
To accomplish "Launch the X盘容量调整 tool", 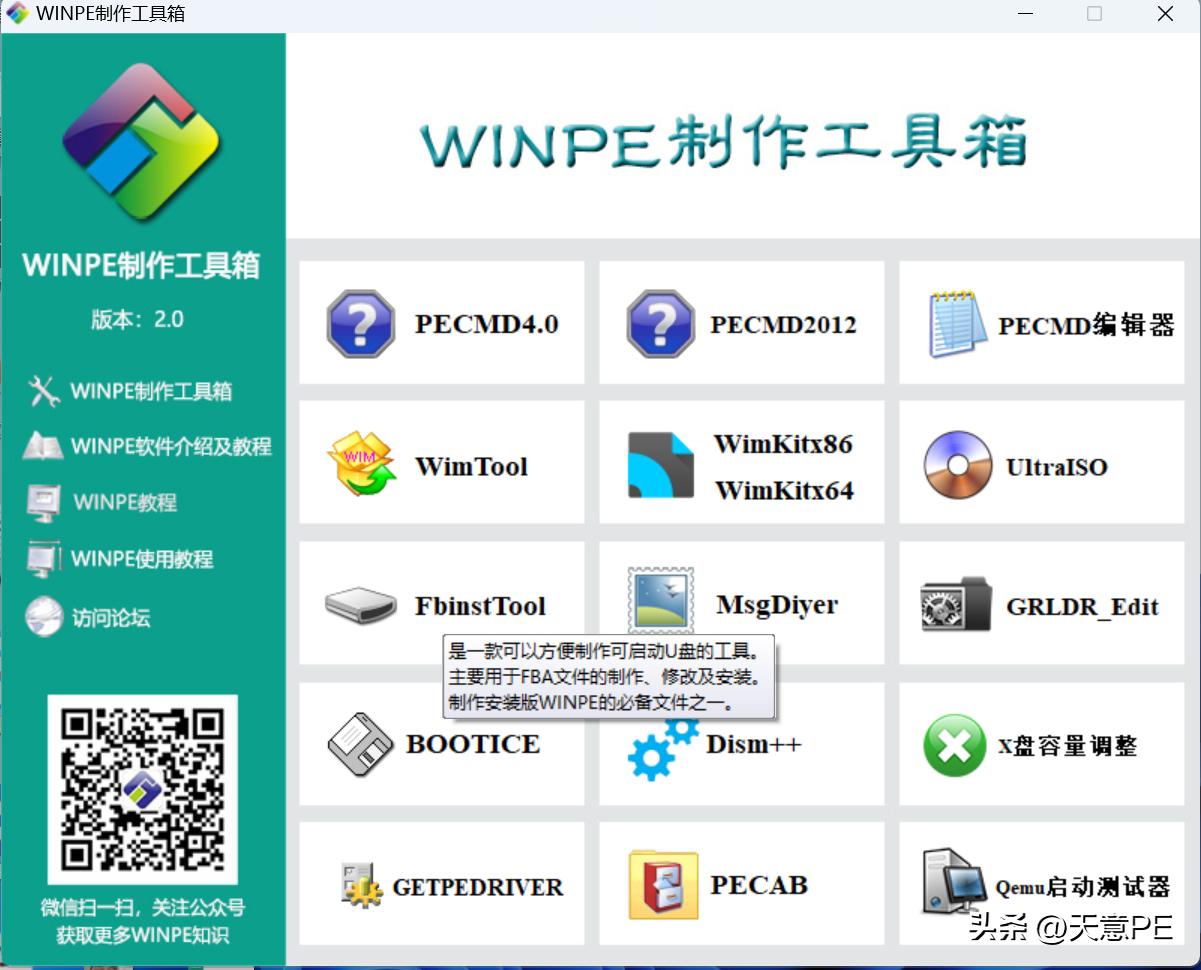I will (1040, 744).
